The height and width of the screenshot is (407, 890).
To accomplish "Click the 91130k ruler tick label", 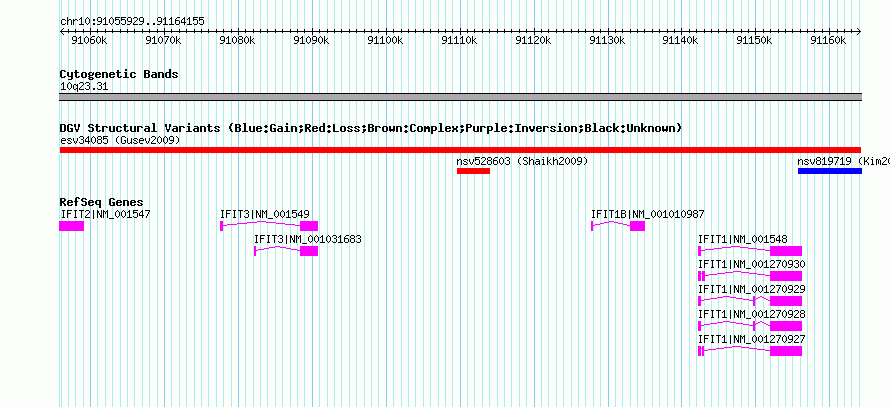I will pyautogui.click(x=607, y=41).
